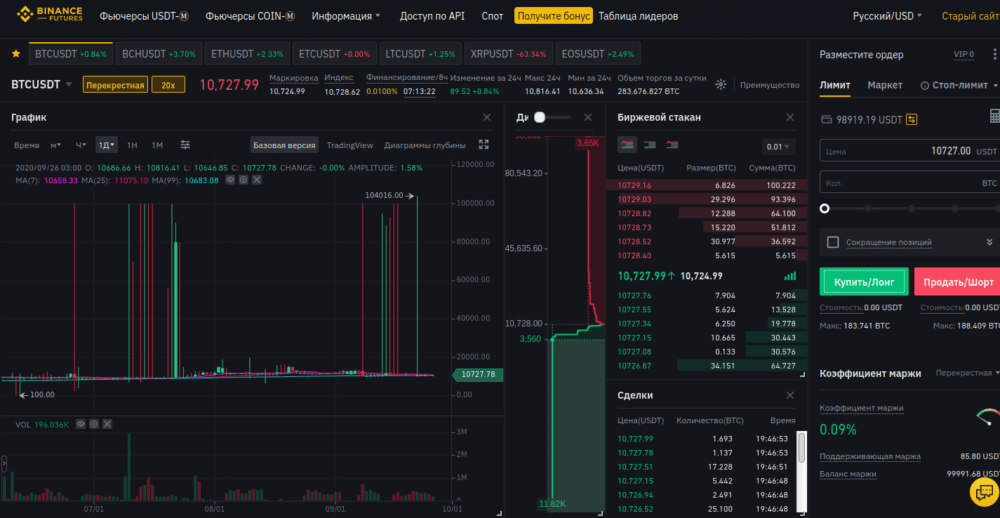This screenshot has height=518, width=1000.
Task: Hide the MA indicator with eye icon
Action: (230, 180)
